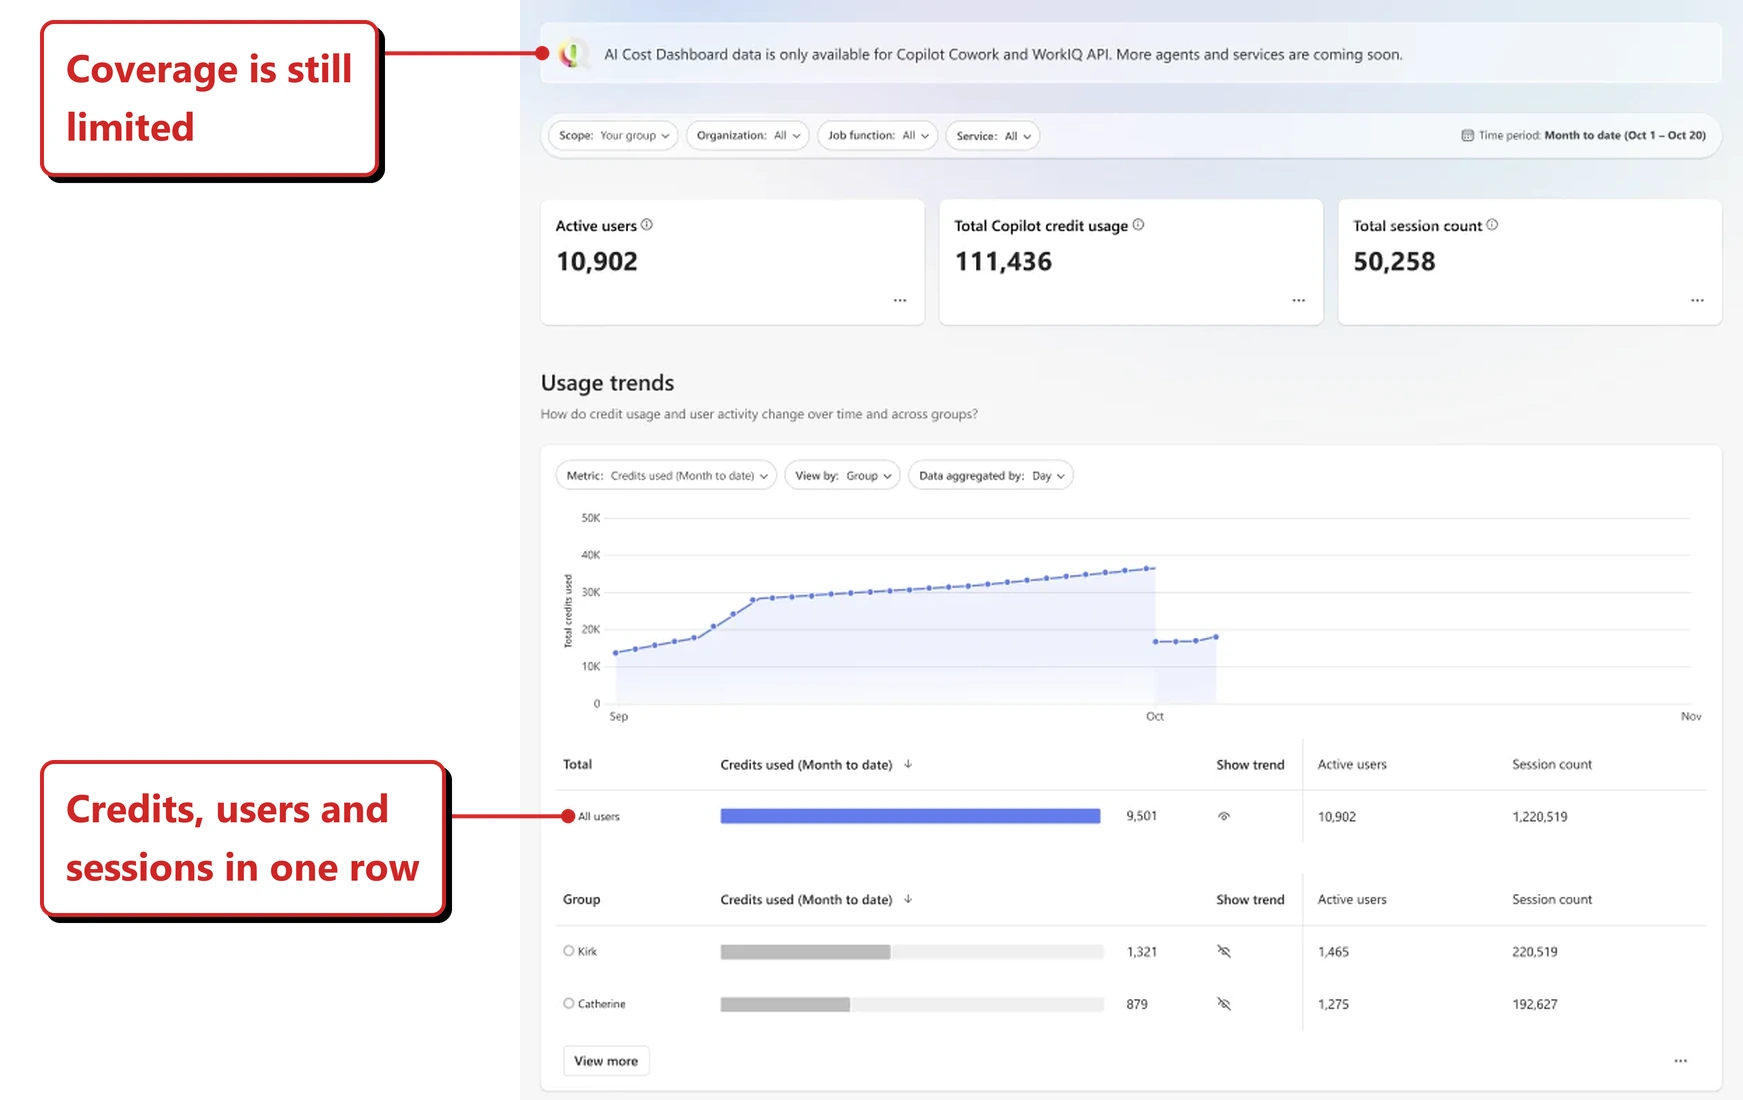Click the 1,465 active users cell
This screenshot has height=1100, width=1743.
point(1333,952)
